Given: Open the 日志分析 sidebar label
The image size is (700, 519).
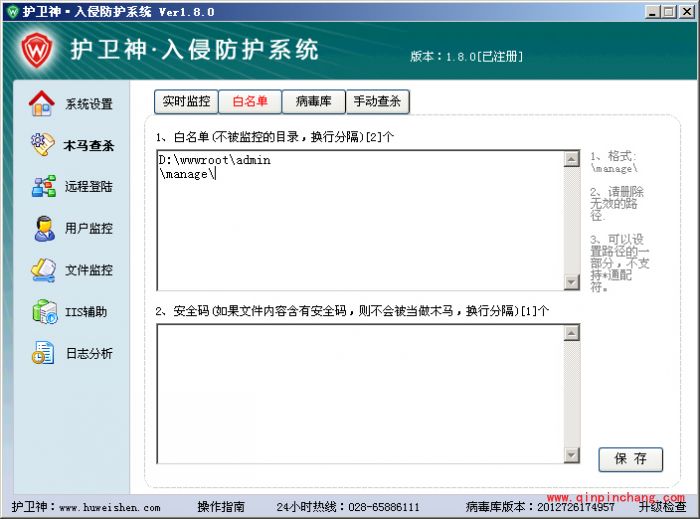Looking at the screenshot, I should [89, 353].
